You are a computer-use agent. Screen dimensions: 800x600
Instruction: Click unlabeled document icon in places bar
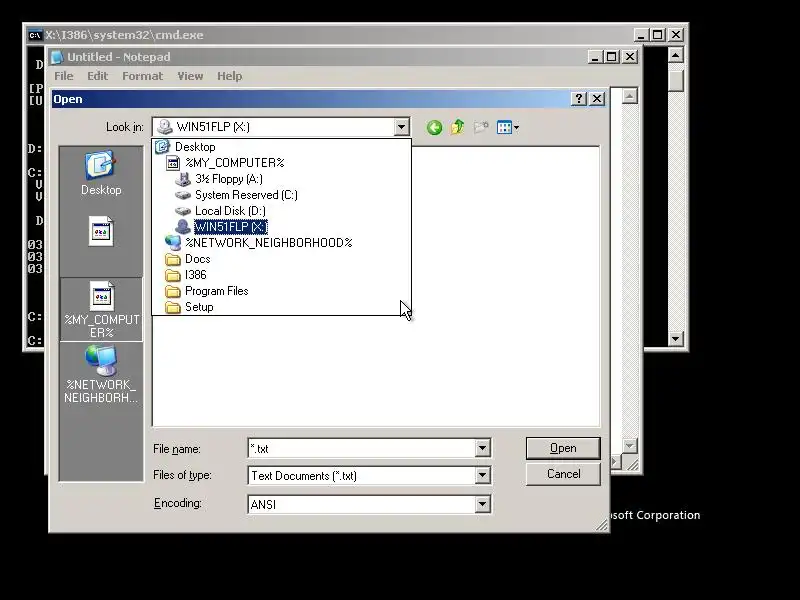pyautogui.click(x=101, y=231)
